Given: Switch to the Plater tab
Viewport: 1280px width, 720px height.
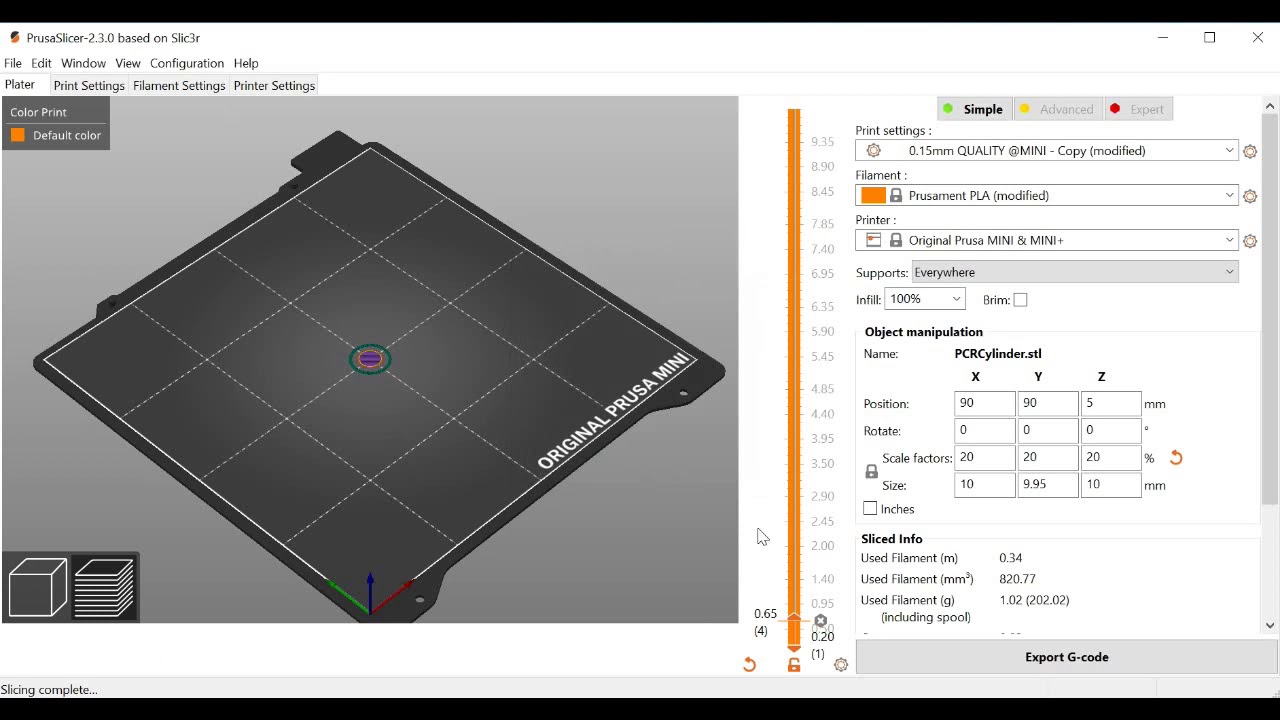Looking at the screenshot, I should point(20,85).
